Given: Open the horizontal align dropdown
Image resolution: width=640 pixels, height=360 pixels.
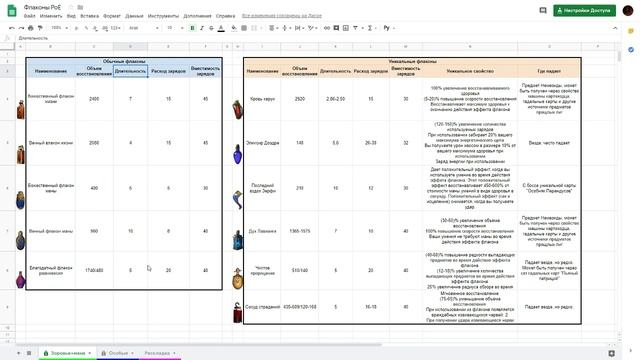Looking at the screenshot, I should pyautogui.click(x=273, y=28).
